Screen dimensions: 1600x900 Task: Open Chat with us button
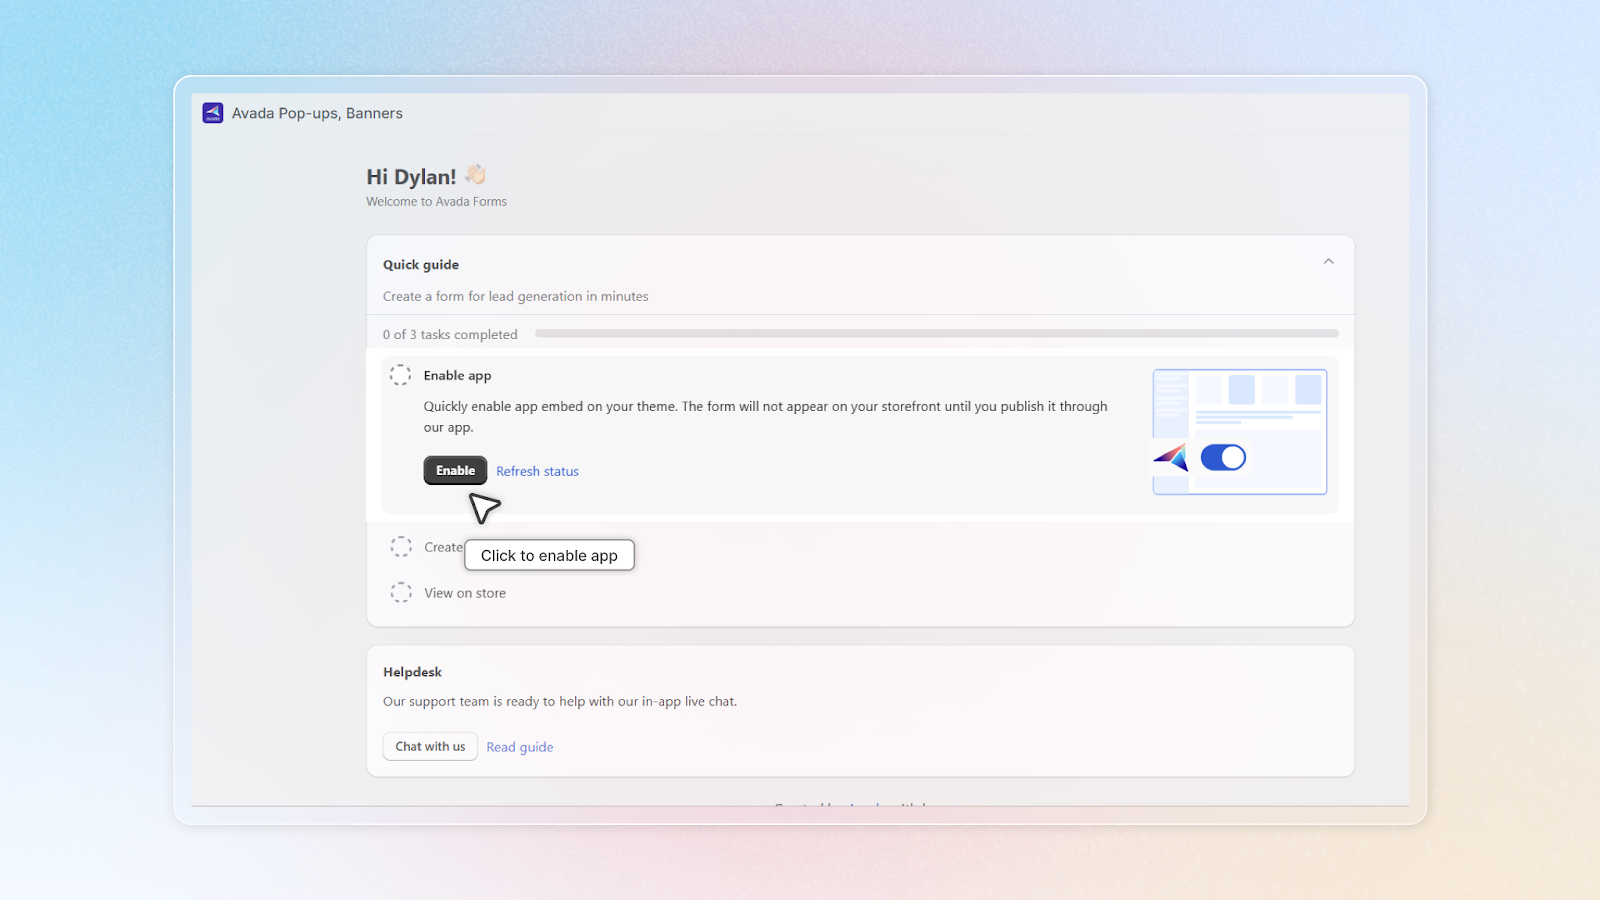click(430, 746)
